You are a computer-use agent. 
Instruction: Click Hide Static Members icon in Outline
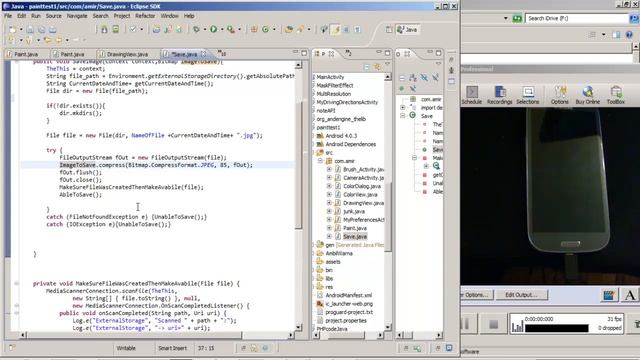pos(436,78)
